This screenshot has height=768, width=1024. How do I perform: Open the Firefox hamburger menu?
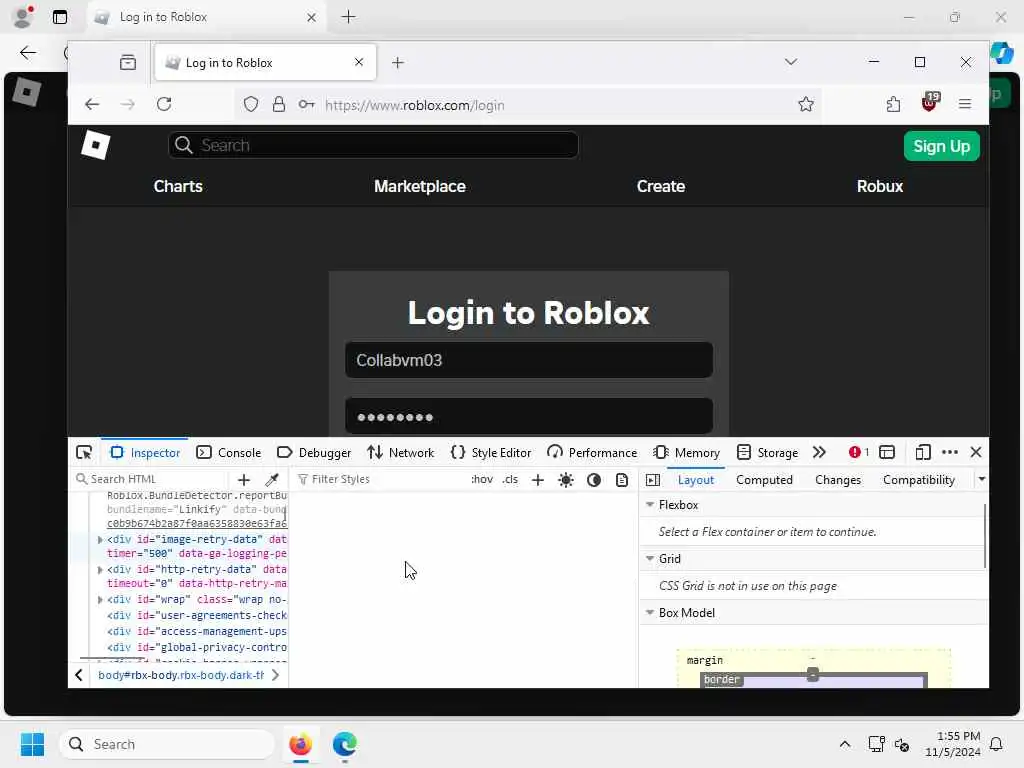tap(965, 104)
